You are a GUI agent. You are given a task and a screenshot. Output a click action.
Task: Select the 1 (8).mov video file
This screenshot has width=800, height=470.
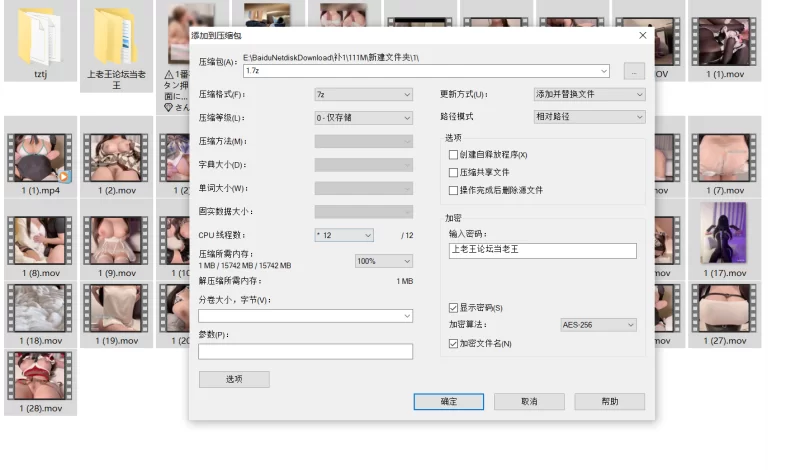point(40,240)
